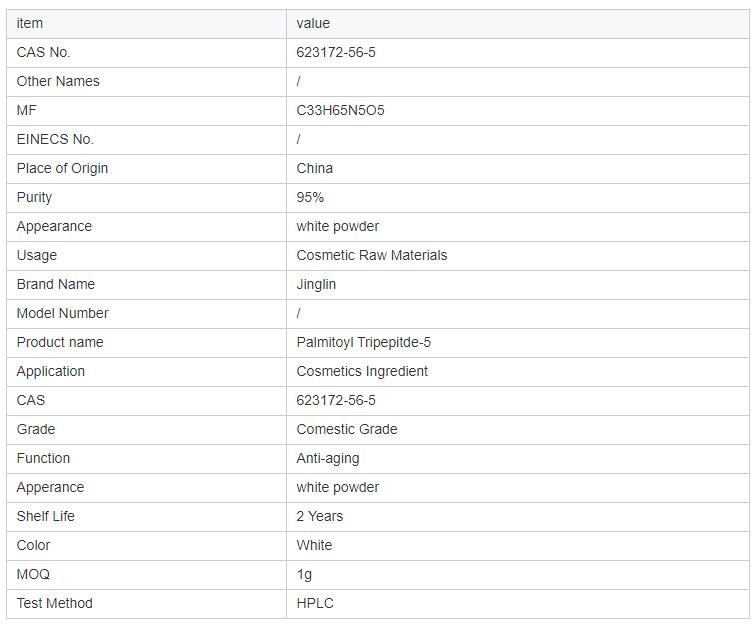Viewport: 753px width, 625px height.
Task: Select the 'CAS No.' label cell
Action: pyautogui.click(x=43, y=52)
